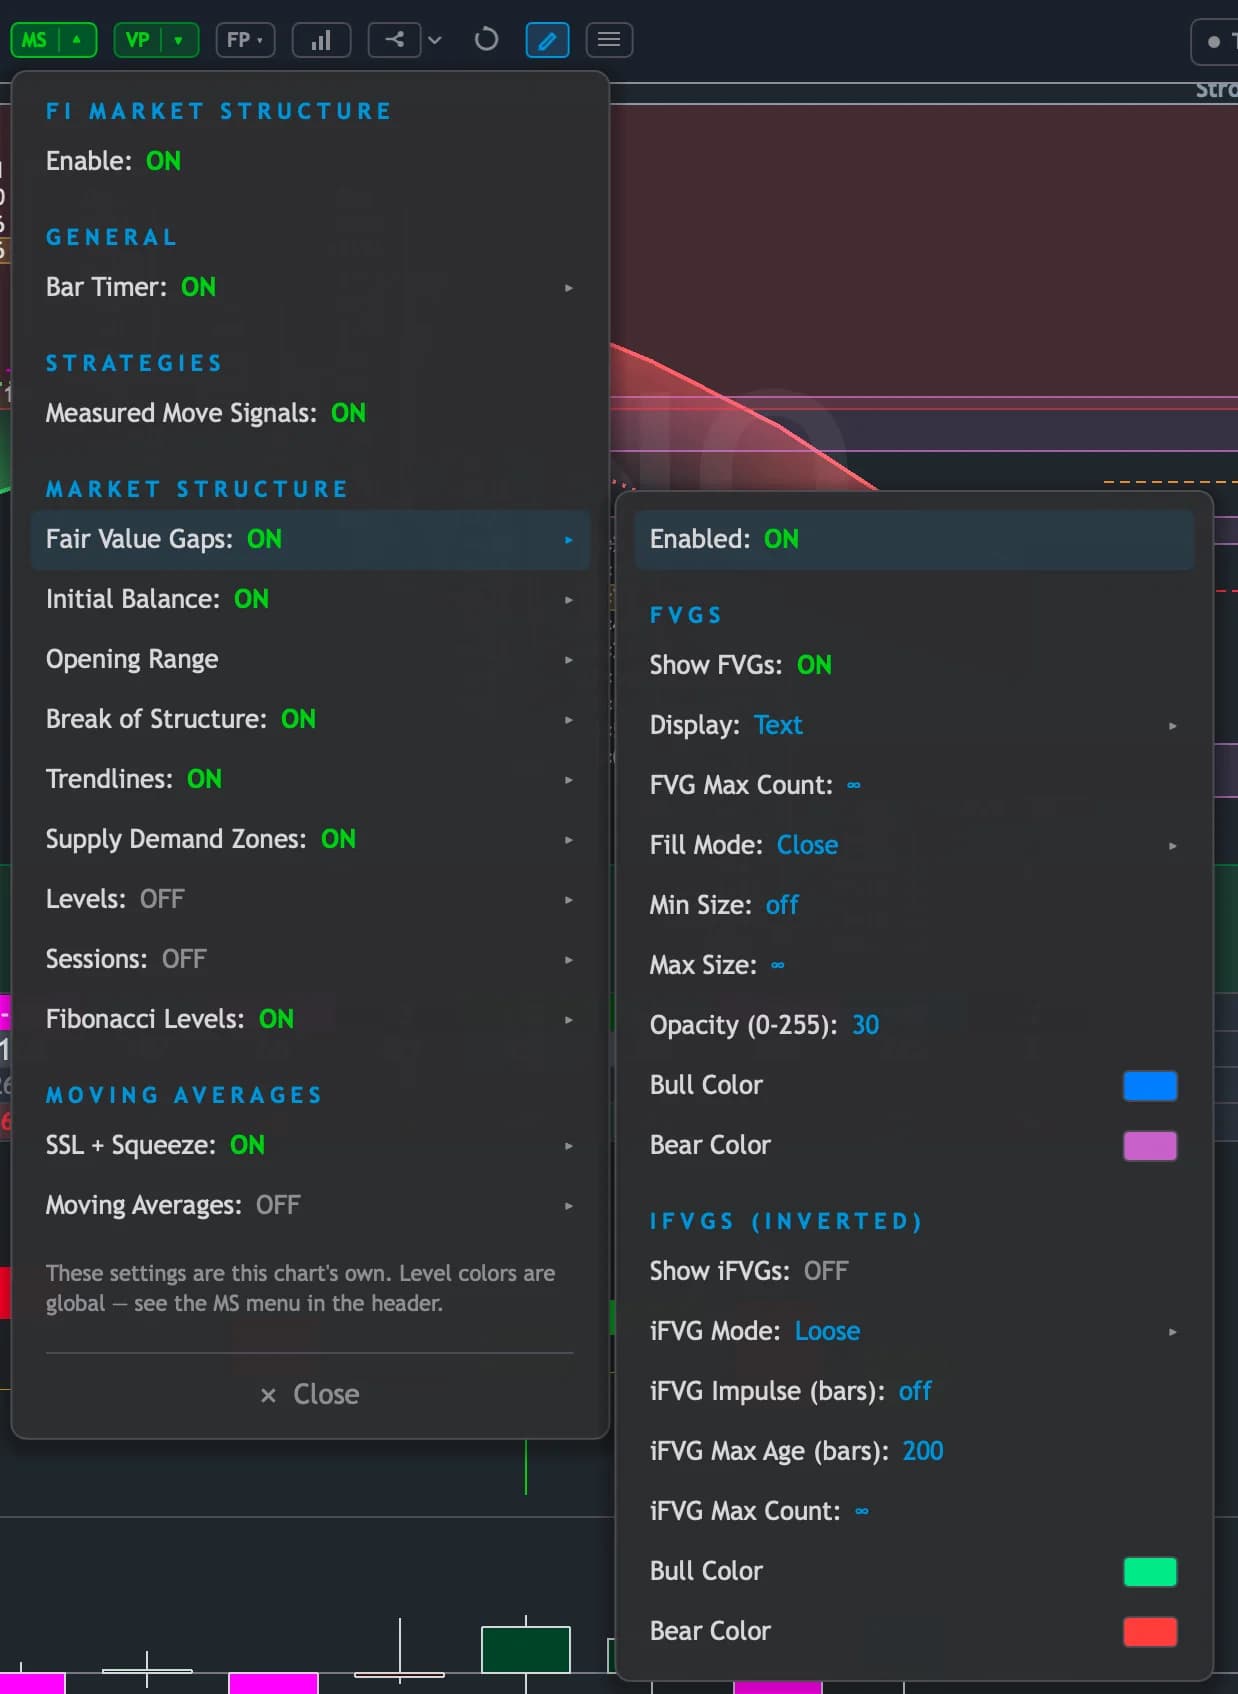Screen dimensions: 1238x1694
Task: Open the FP footprint dropdown
Action: pyautogui.click(x=245, y=40)
